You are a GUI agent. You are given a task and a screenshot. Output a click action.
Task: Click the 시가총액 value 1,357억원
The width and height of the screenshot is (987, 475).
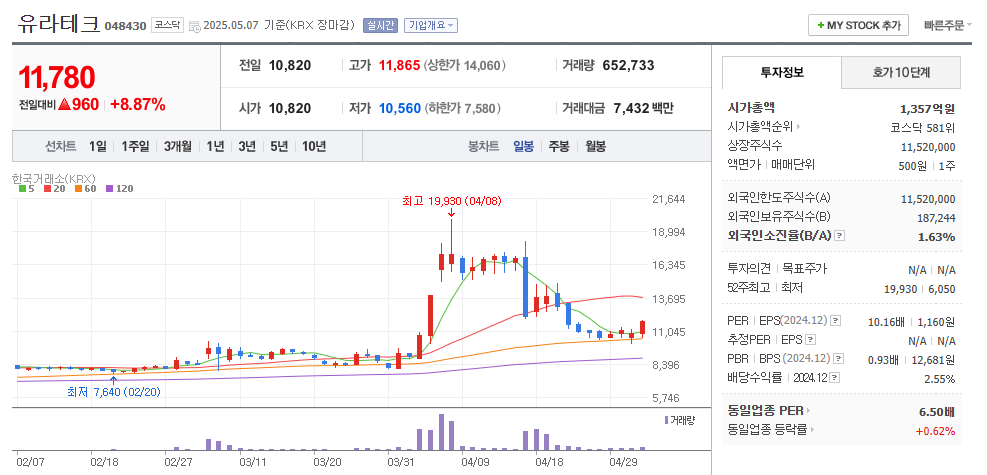point(928,108)
